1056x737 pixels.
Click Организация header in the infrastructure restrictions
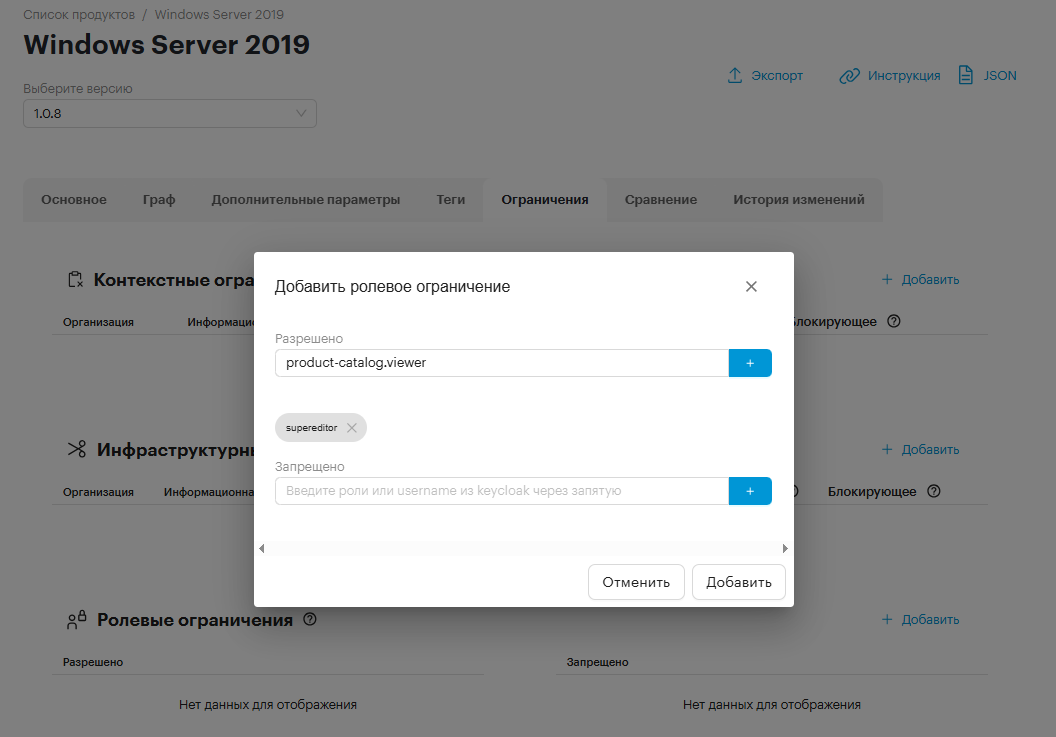point(98,492)
